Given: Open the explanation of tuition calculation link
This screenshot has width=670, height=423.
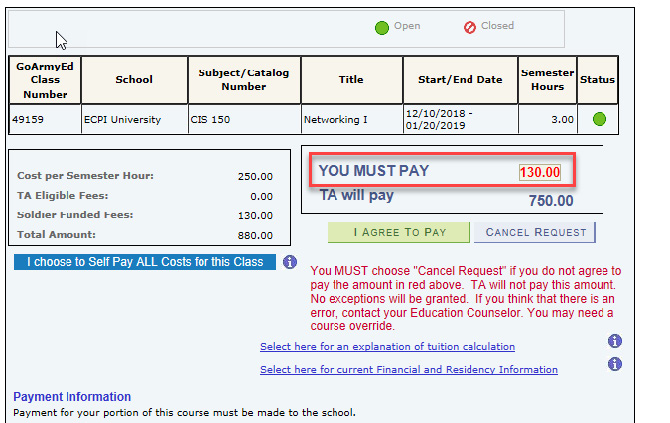Looking at the screenshot, I should (387, 347).
